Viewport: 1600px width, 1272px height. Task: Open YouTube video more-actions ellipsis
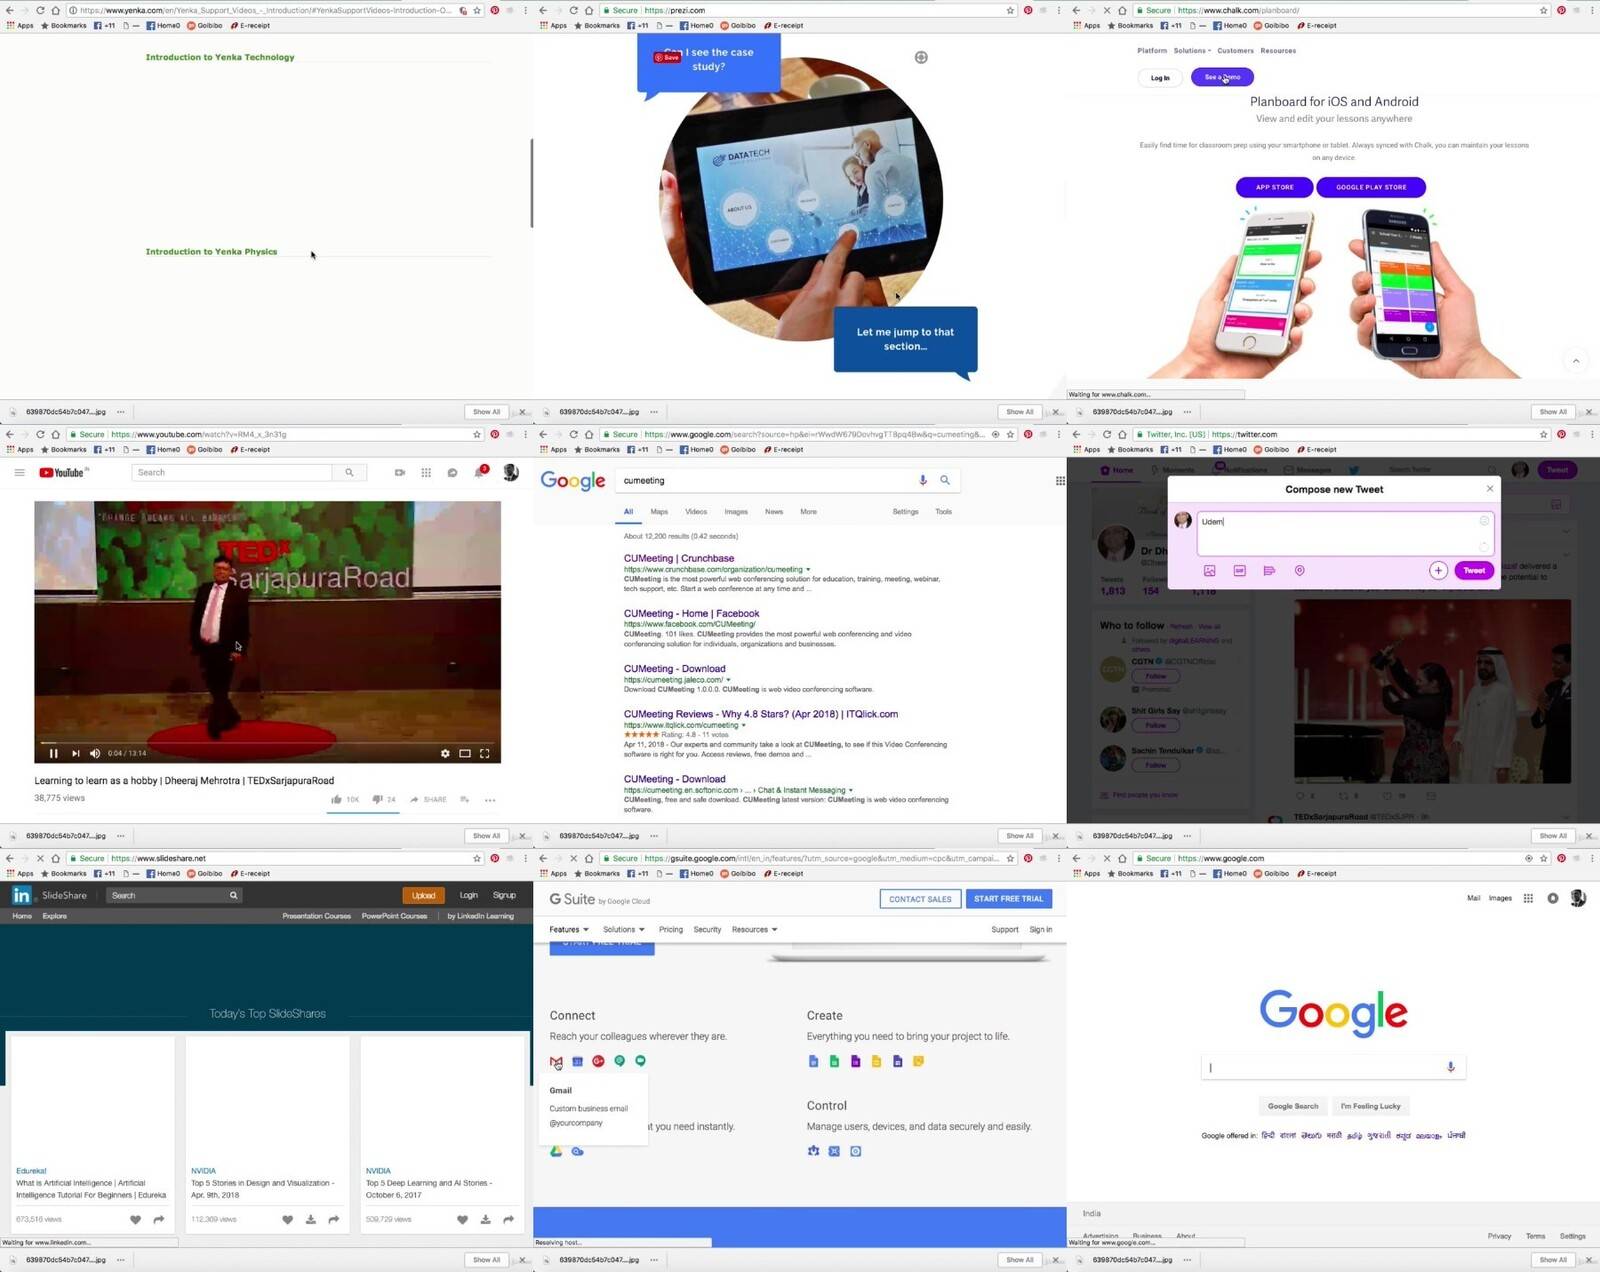[490, 800]
